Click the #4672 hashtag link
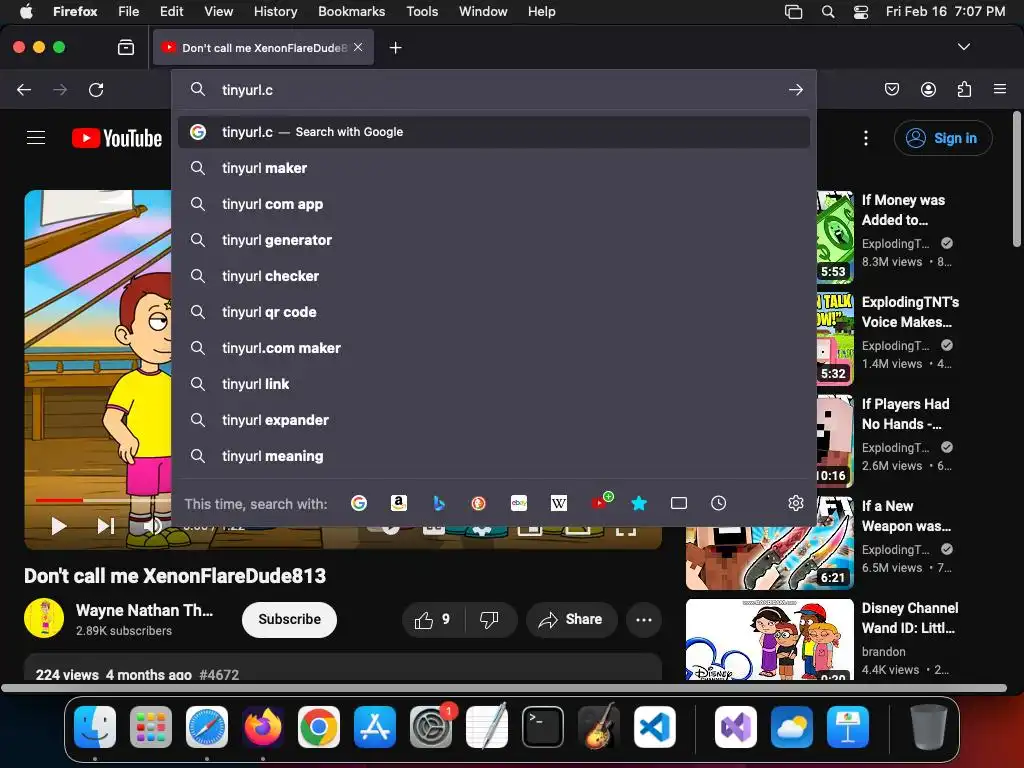The width and height of the screenshot is (1024, 768). coord(219,675)
